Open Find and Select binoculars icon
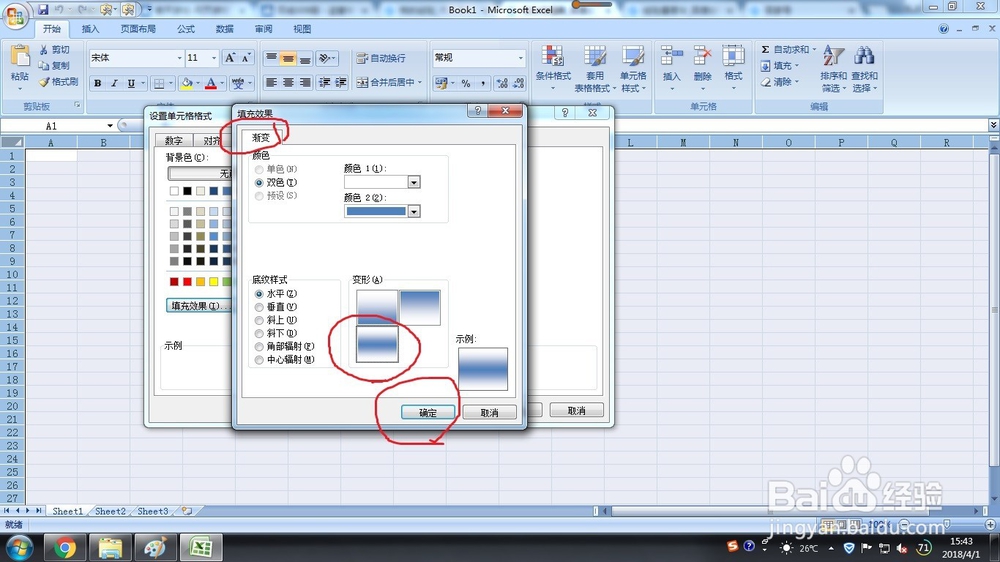The image size is (1000, 562). pyautogui.click(x=864, y=56)
